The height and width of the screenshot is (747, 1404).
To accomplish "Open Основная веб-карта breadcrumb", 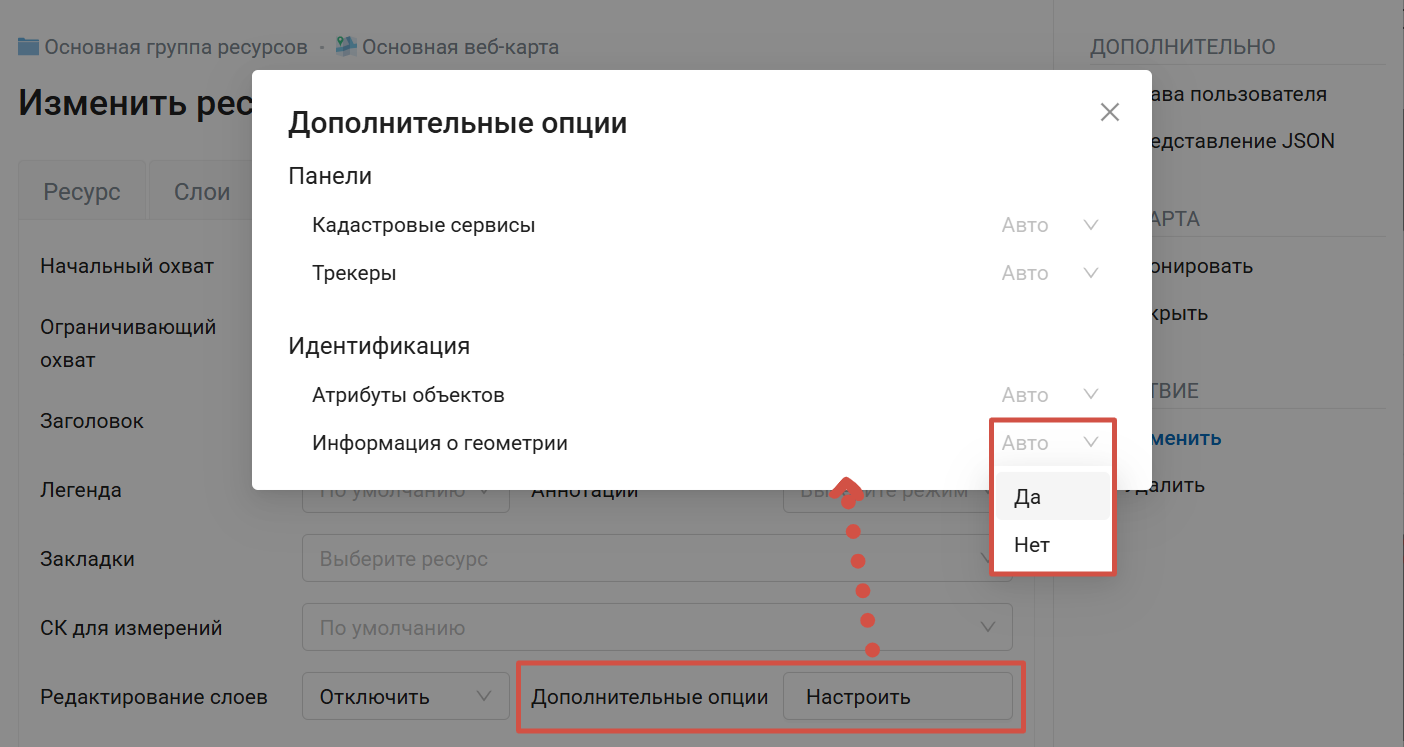I will [460, 47].
